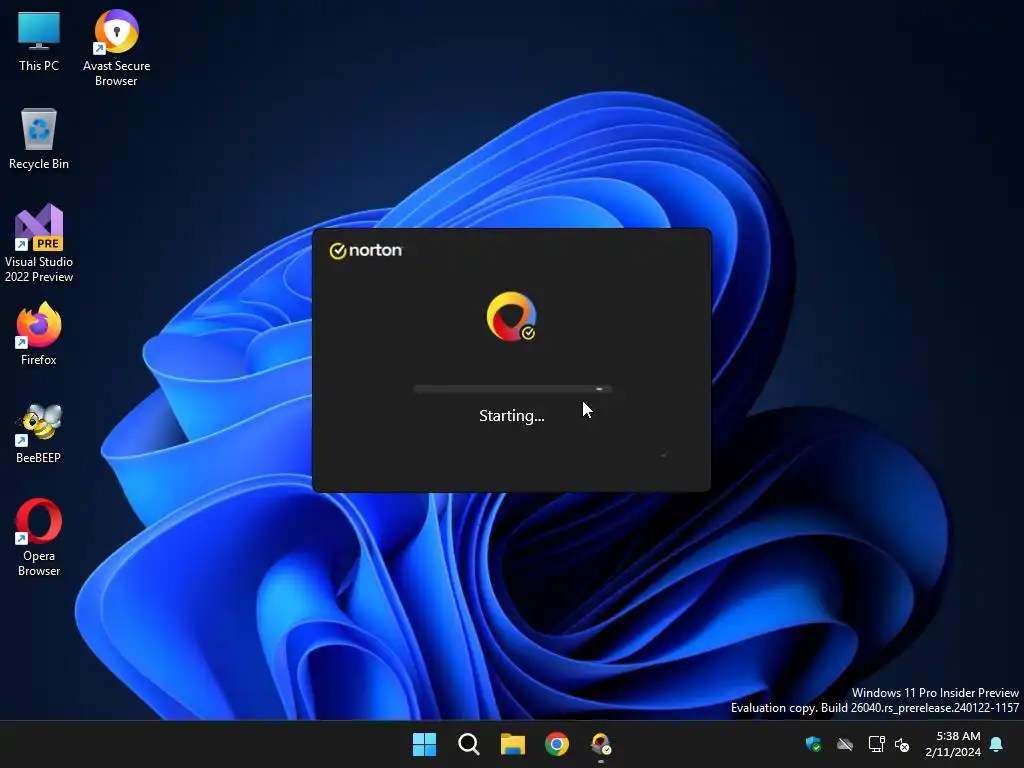Open the Recycle Bin
The width and height of the screenshot is (1024, 768).
click(x=39, y=139)
